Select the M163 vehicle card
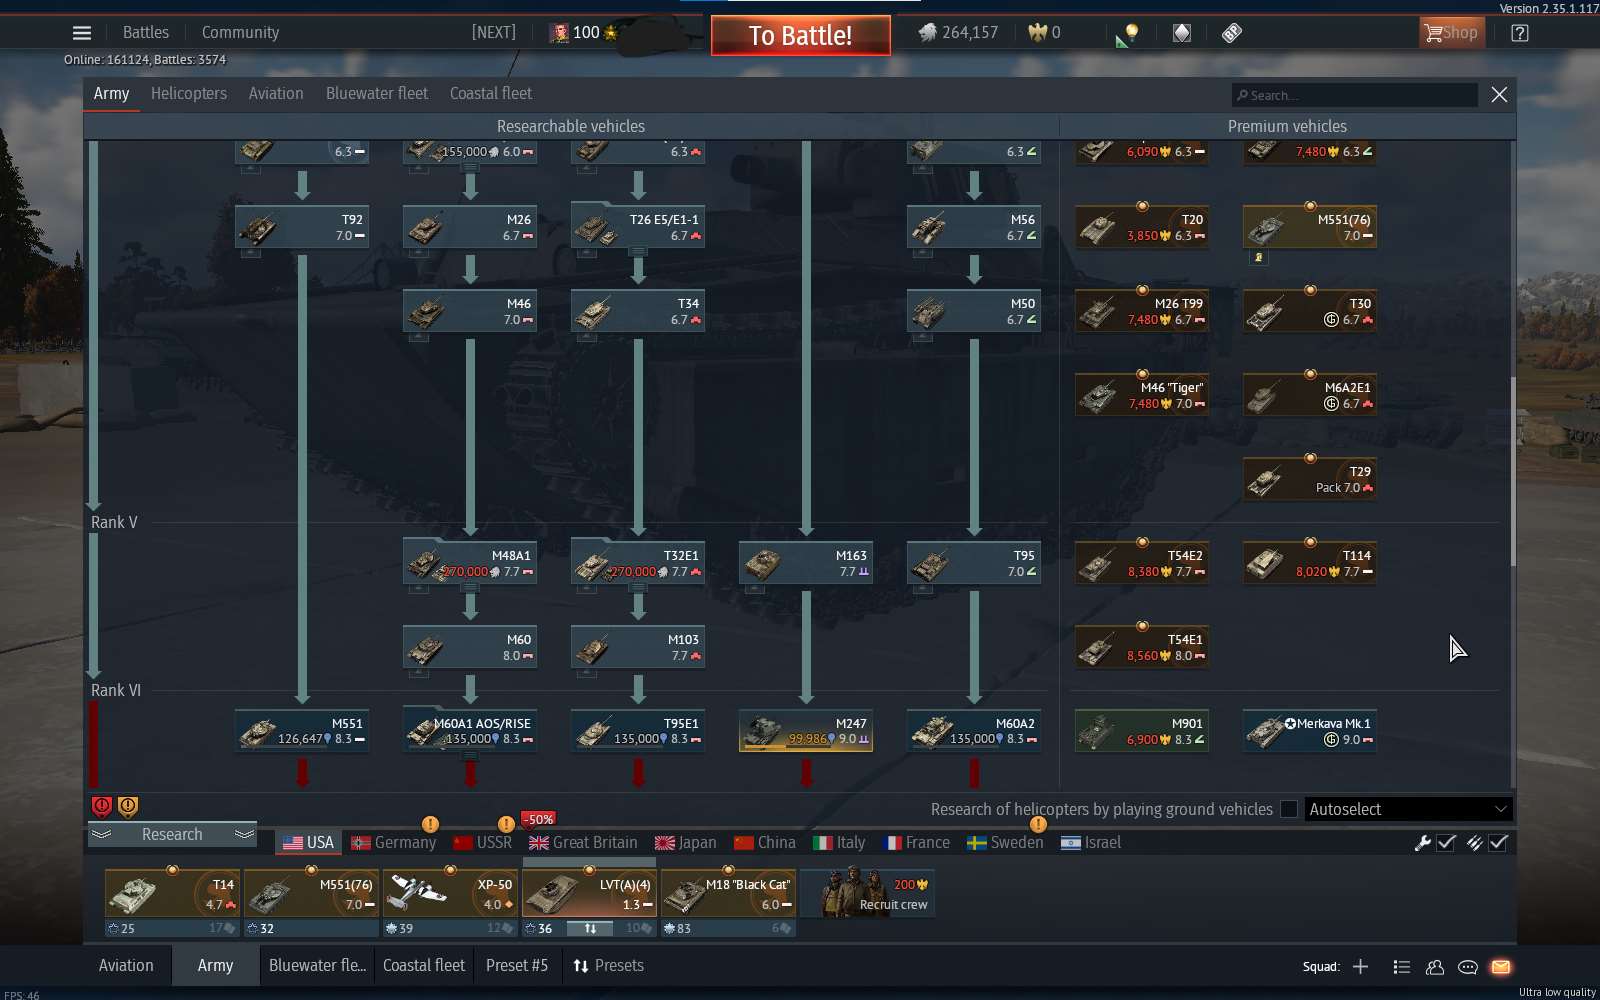The width and height of the screenshot is (1600, 1000). (806, 563)
